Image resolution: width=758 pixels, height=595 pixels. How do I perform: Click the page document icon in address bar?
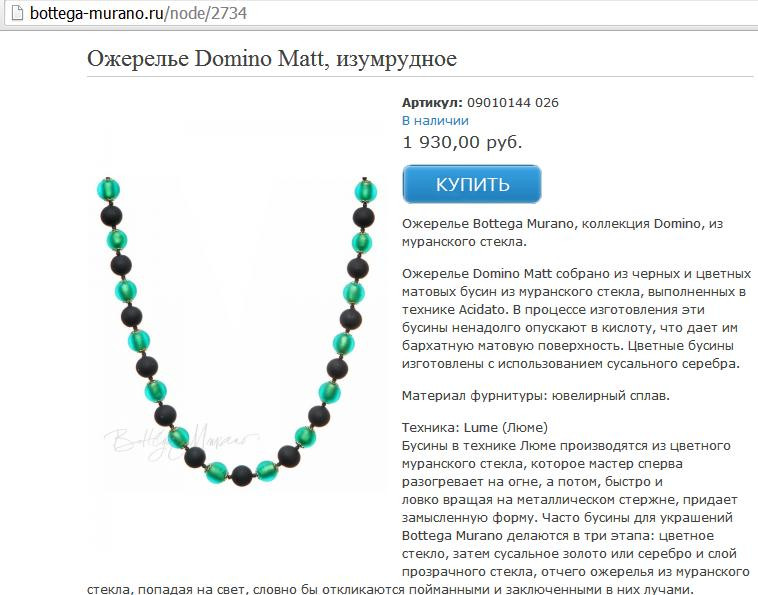click(x=17, y=13)
